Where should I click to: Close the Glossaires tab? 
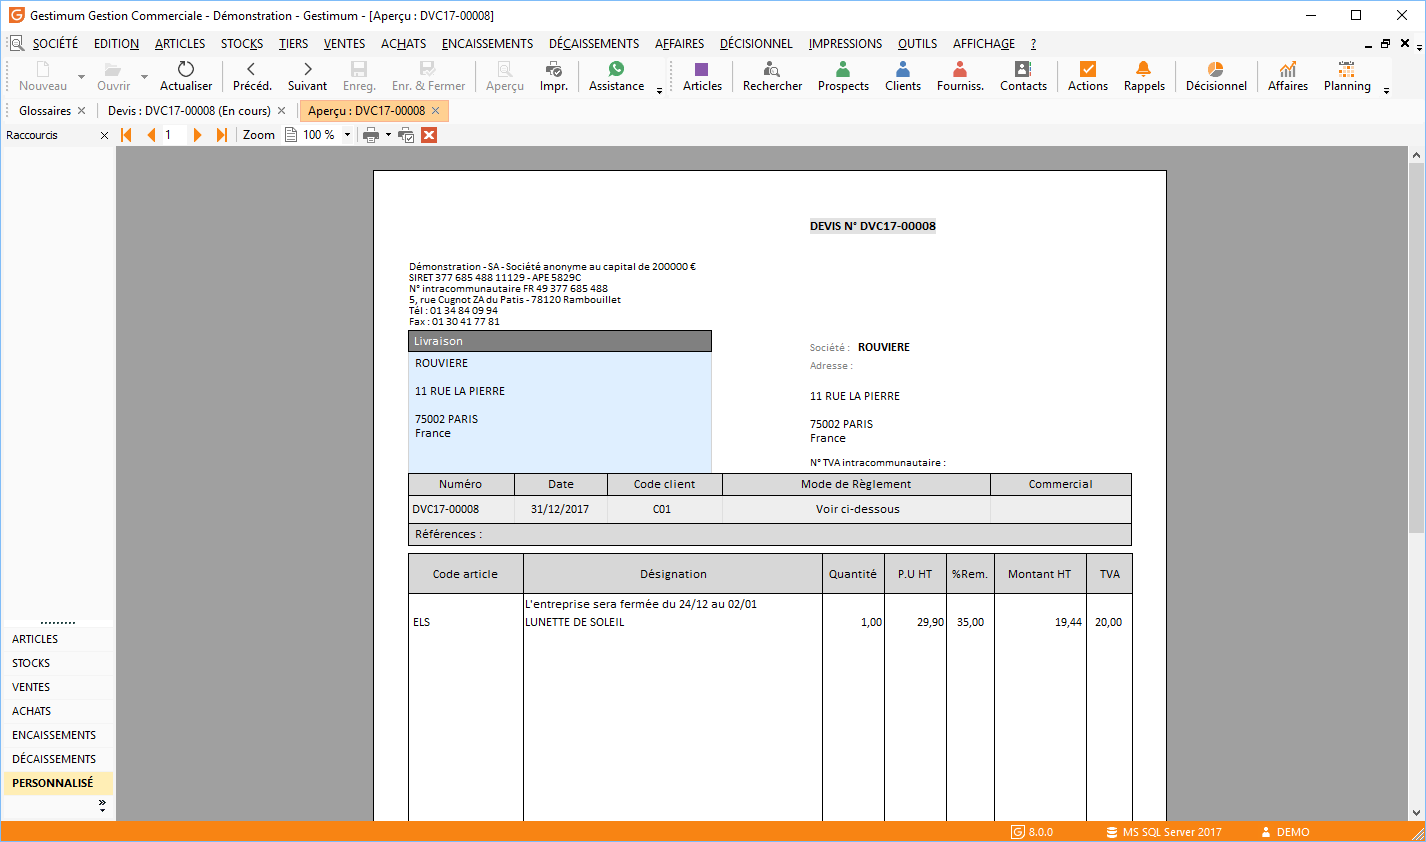pos(82,111)
